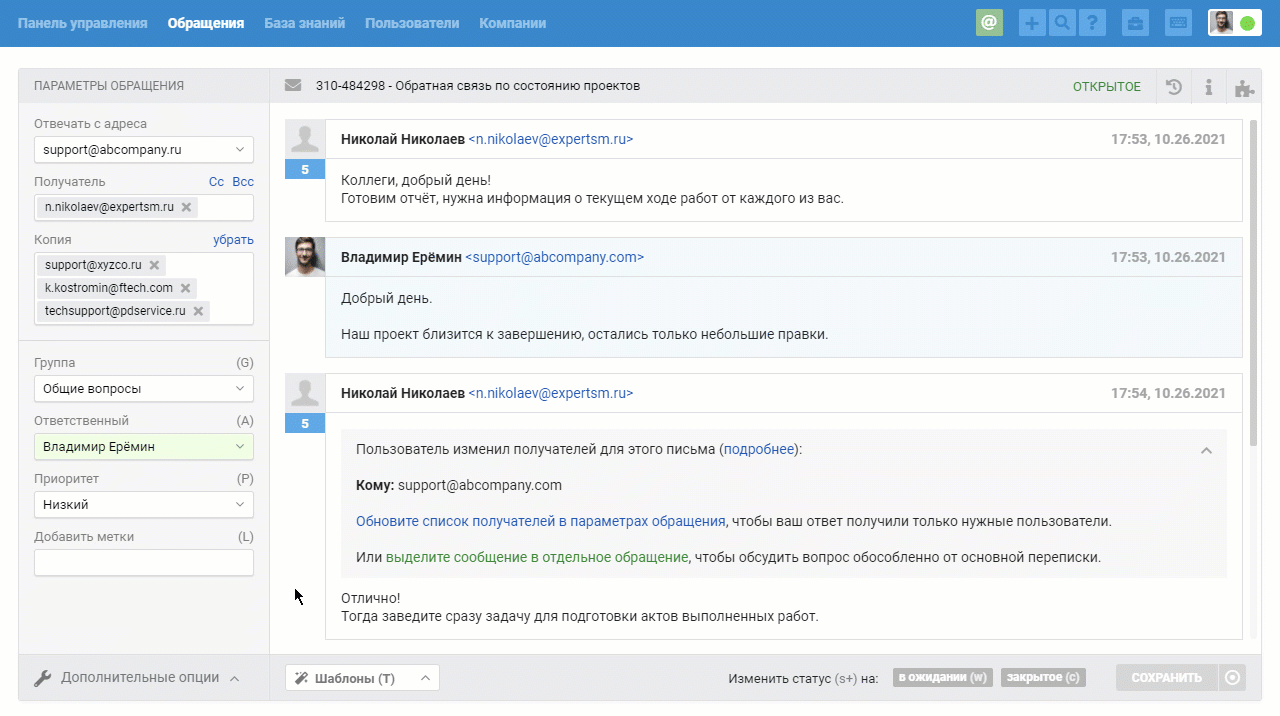Click the plus icon to create new item

(x=1031, y=23)
